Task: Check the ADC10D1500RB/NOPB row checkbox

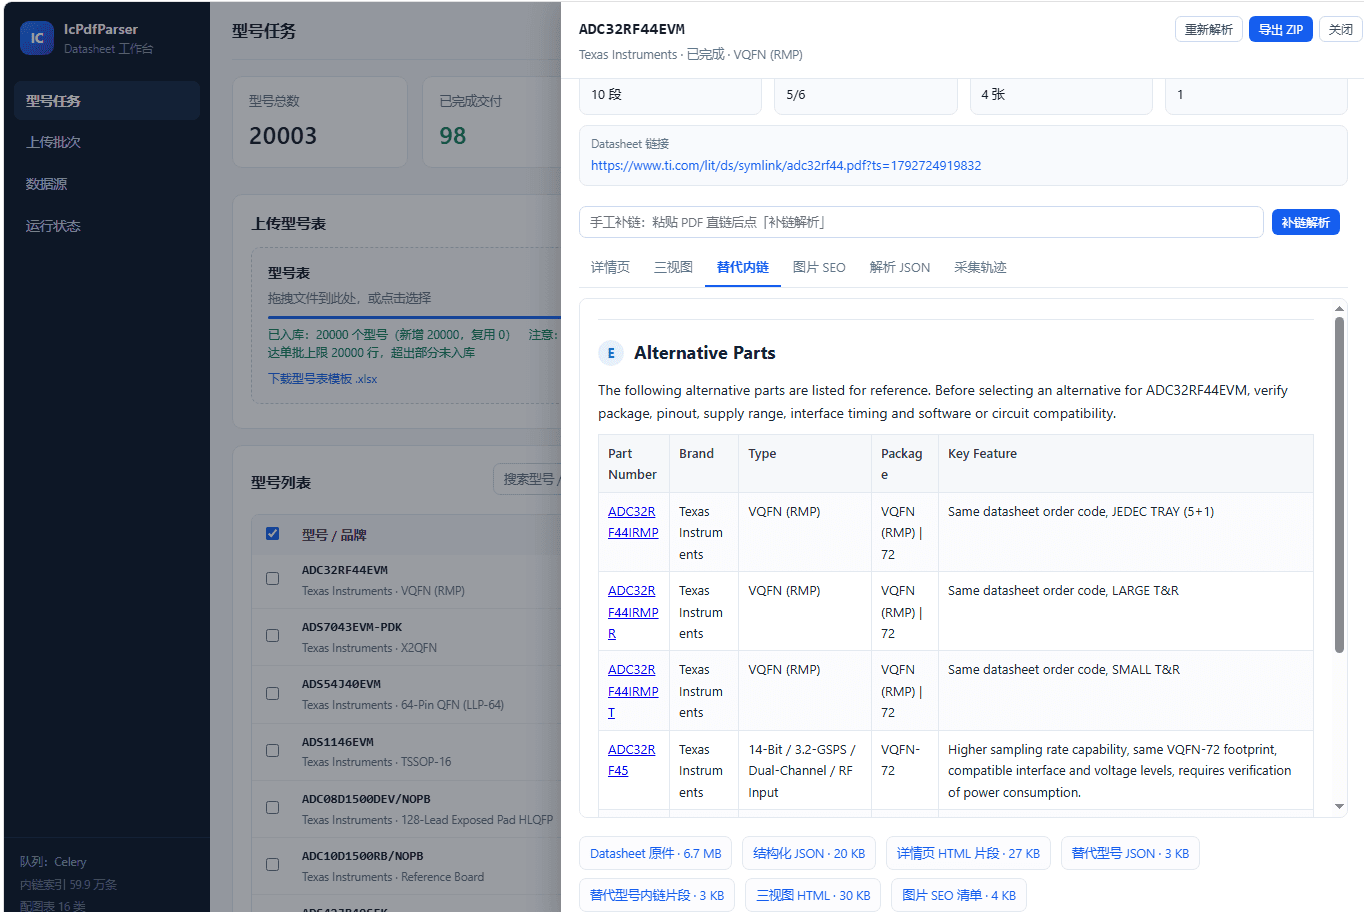Action: click(x=272, y=865)
